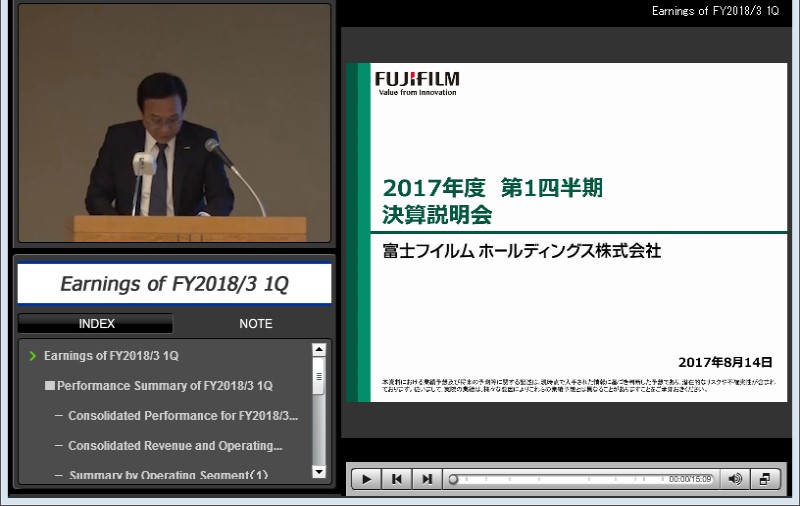This screenshot has height=506, width=800.
Task: Click the 00:00/15:09 time display
Action: (x=690, y=479)
